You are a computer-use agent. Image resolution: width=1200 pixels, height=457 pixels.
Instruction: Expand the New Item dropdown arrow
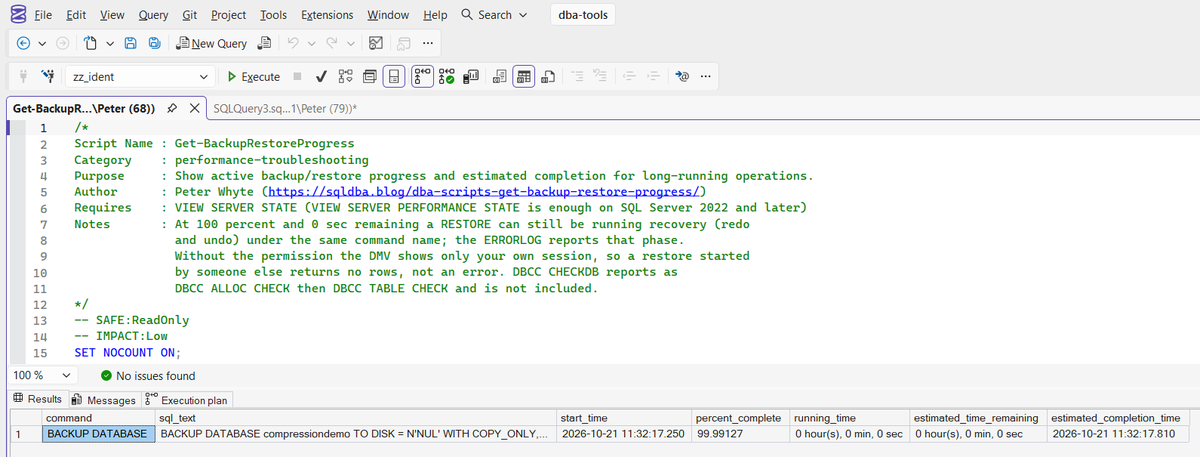tap(108, 43)
